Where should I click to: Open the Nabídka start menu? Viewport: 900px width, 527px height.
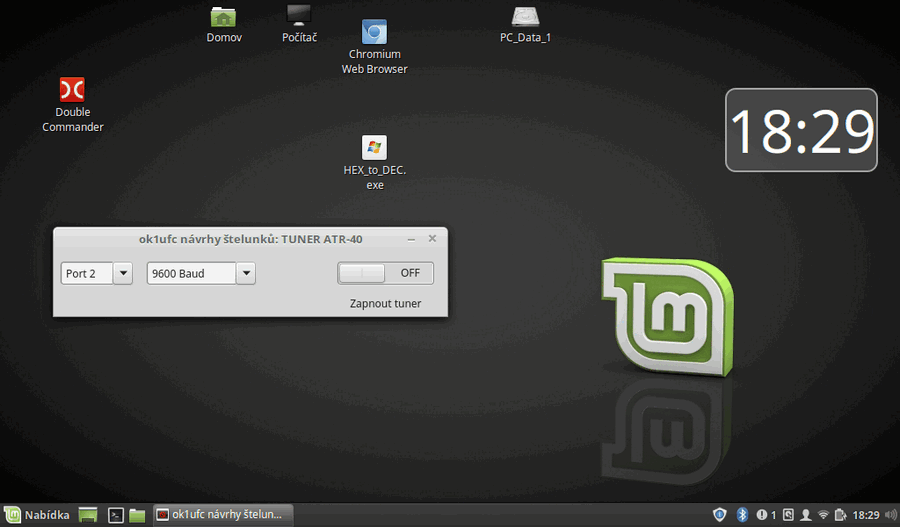click(36, 515)
